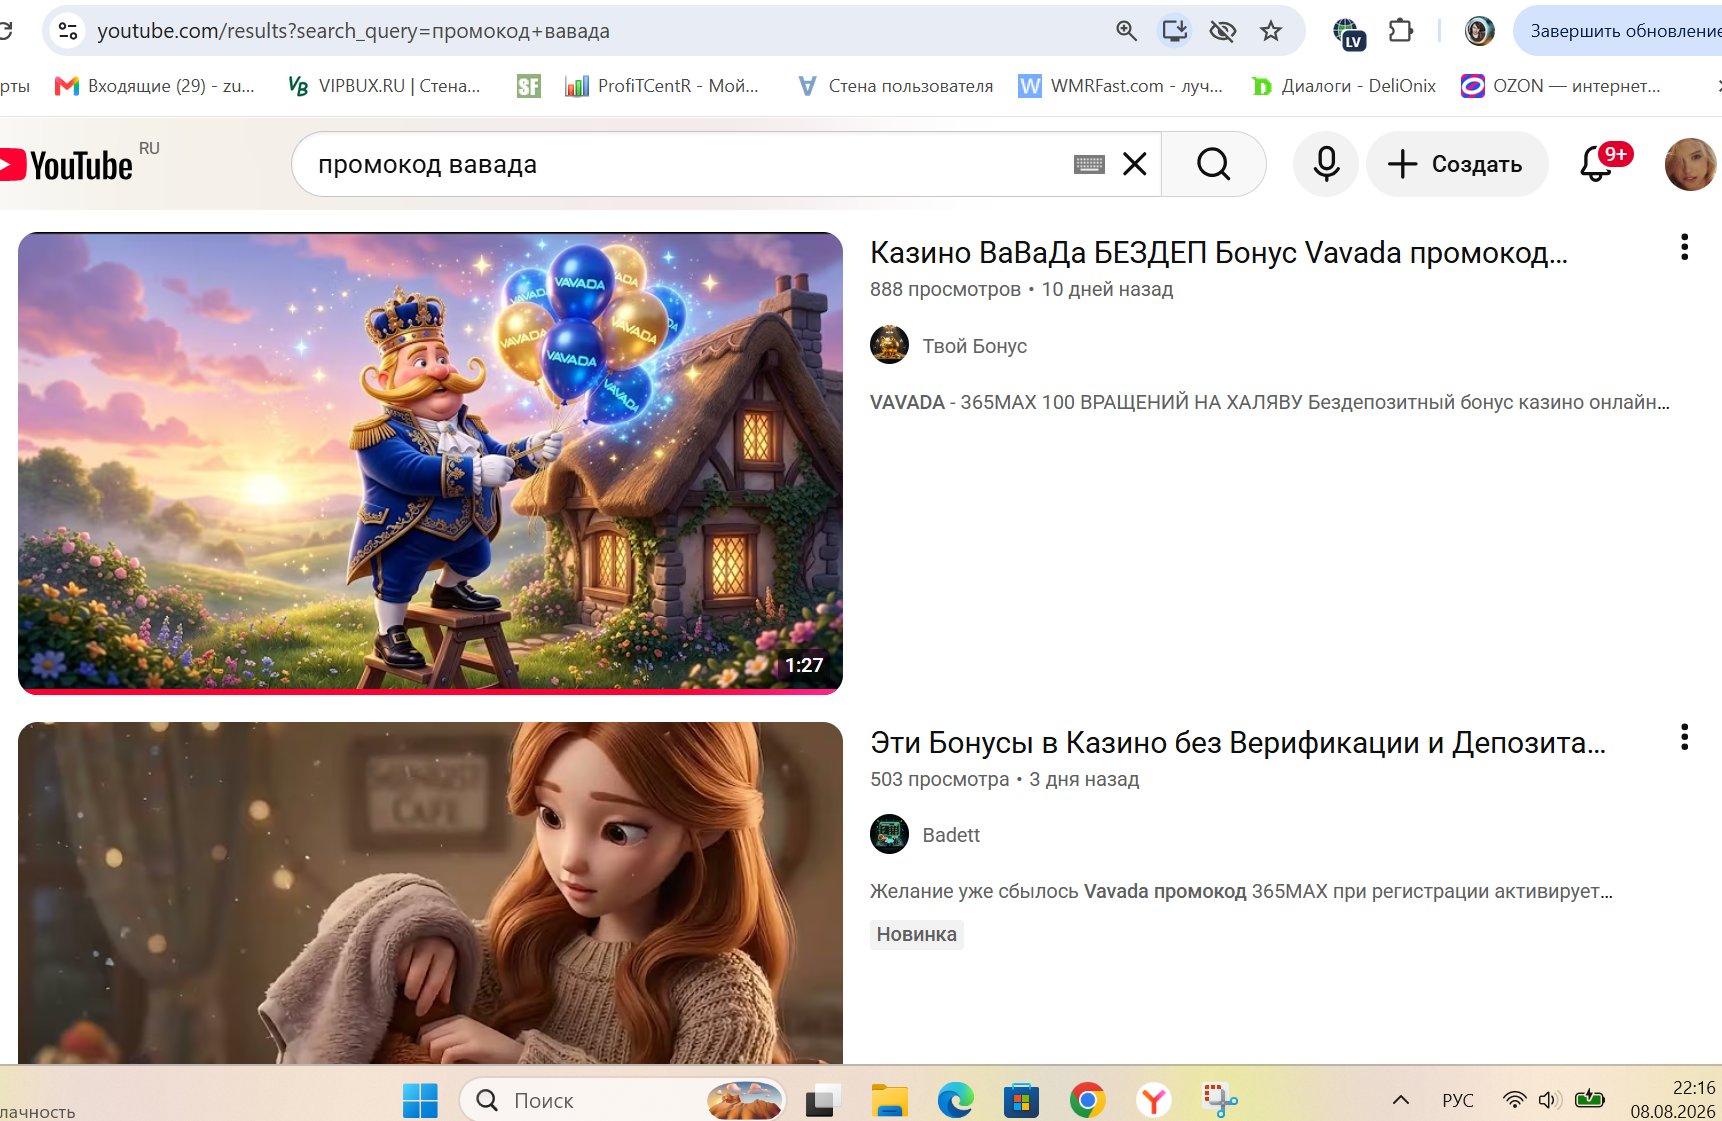Open Wi-Fi network settings in tray
1722x1121 pixels.
coord(1515,1100)
